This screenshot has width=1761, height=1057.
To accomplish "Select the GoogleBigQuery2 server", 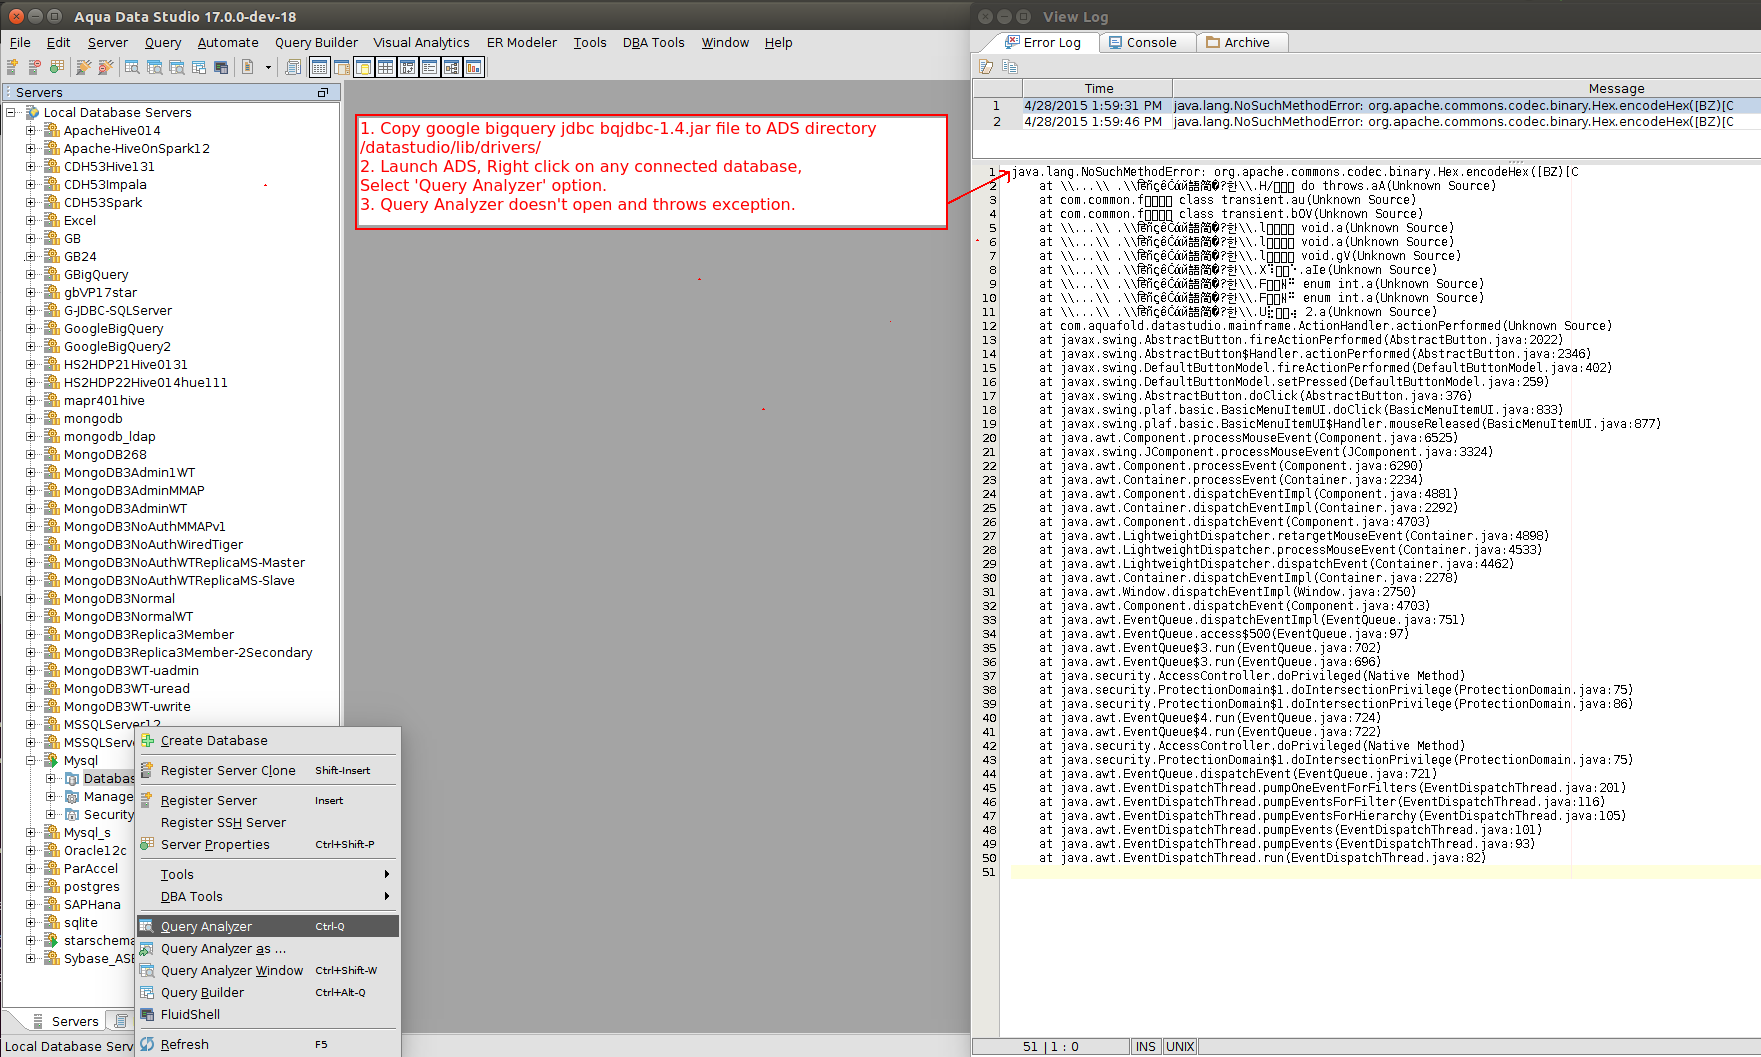I will (117, 346).
